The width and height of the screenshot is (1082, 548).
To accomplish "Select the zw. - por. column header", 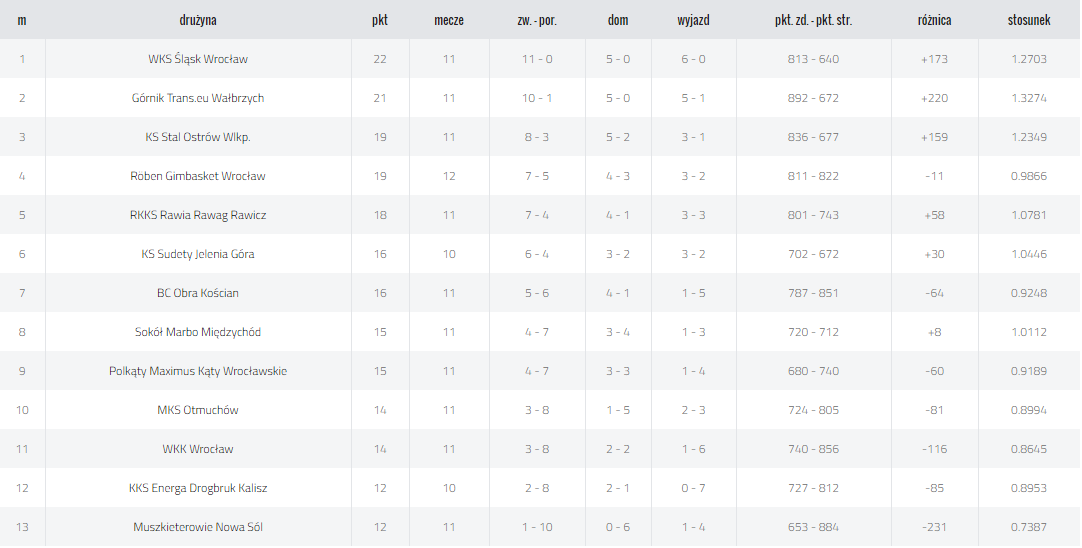I will pos(538,20).
